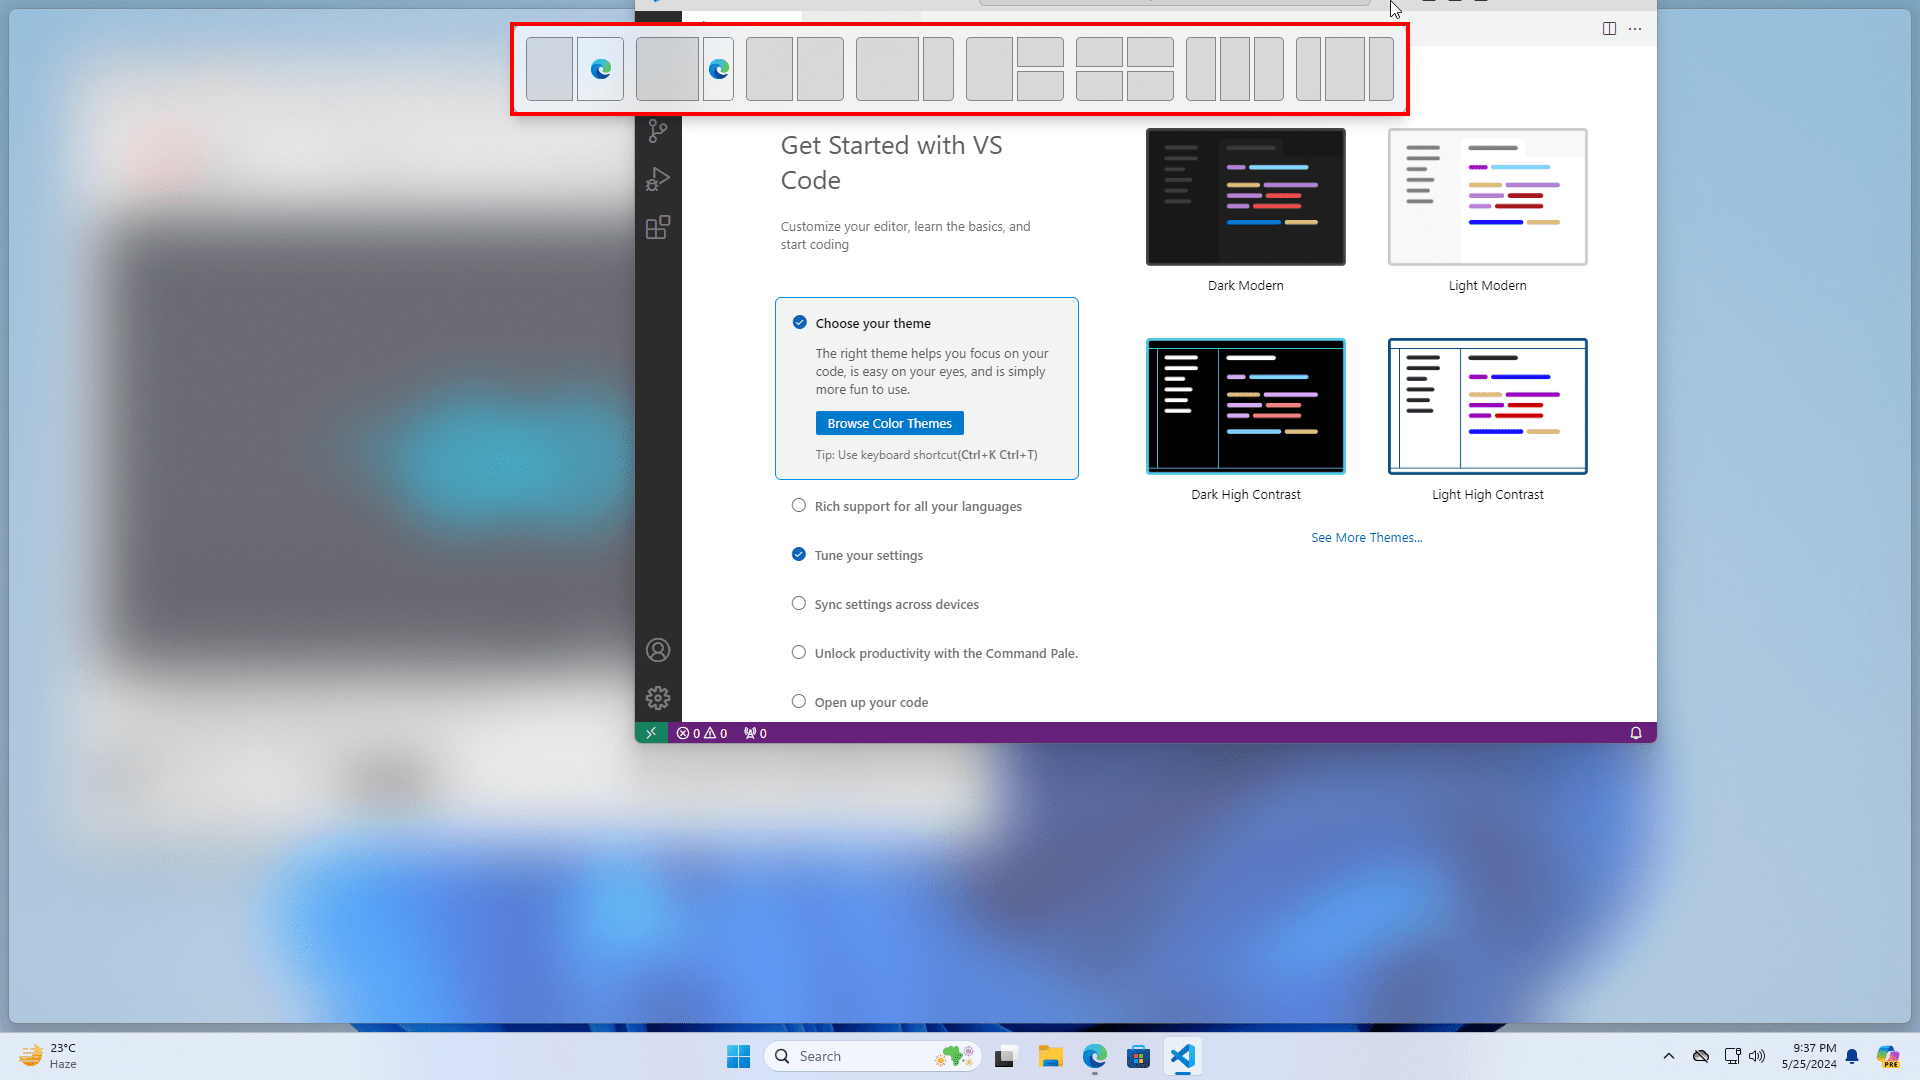Open the Windows Start menu
Viewport: 1920px width, 1080px height.
pyautogui.click(x=738, y=1055)
